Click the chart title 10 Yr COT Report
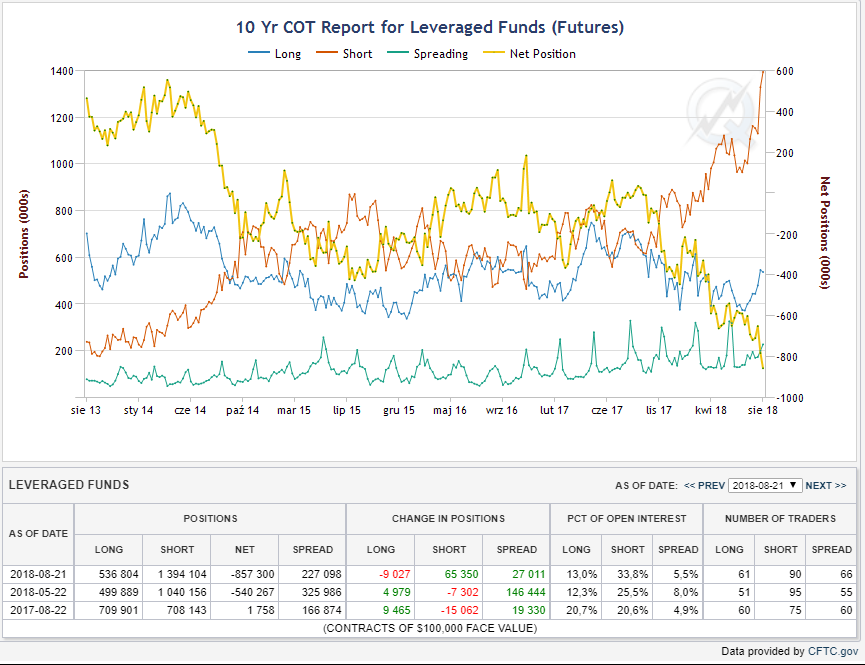The image size is (865, 665). point(430,27)
